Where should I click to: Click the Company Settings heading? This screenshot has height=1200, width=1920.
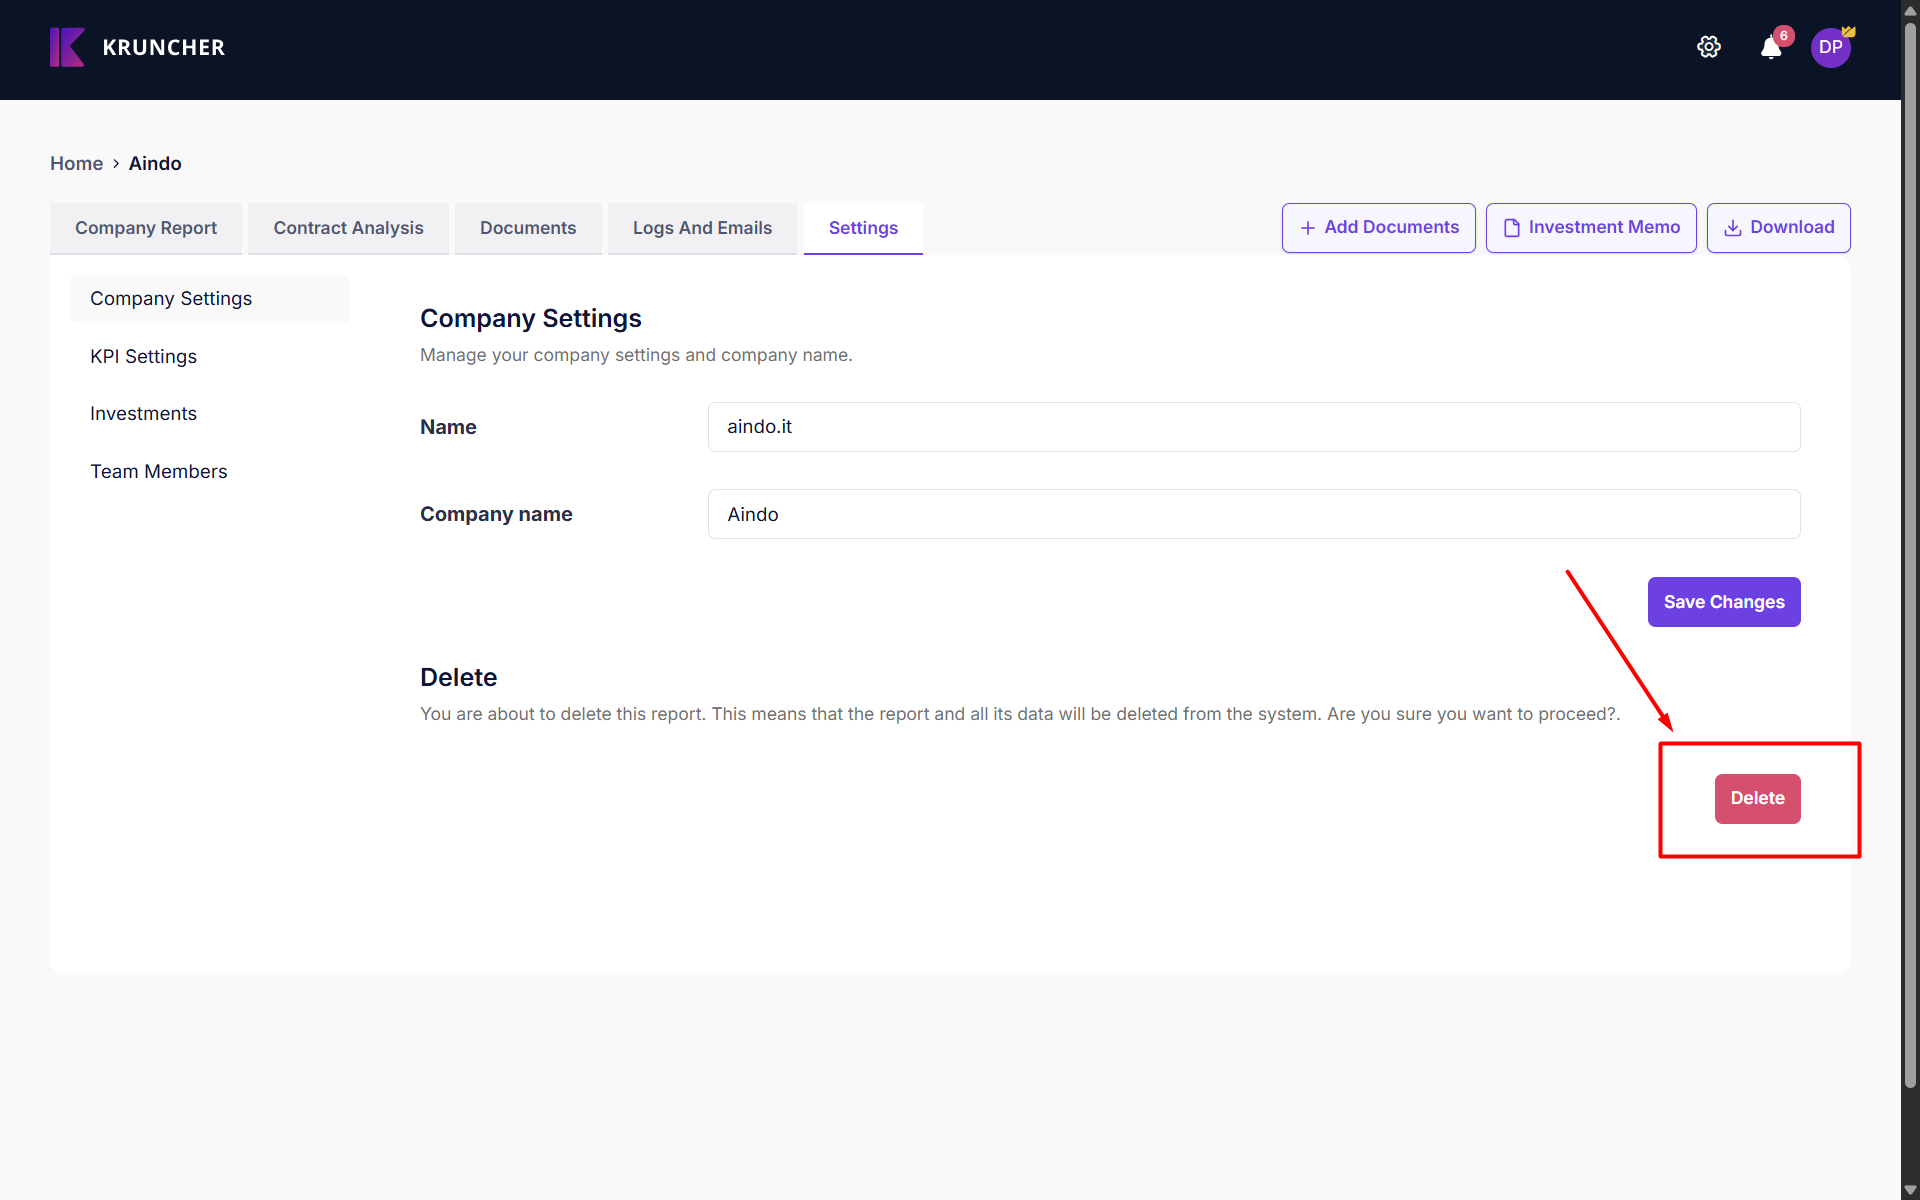pos(531,319)
